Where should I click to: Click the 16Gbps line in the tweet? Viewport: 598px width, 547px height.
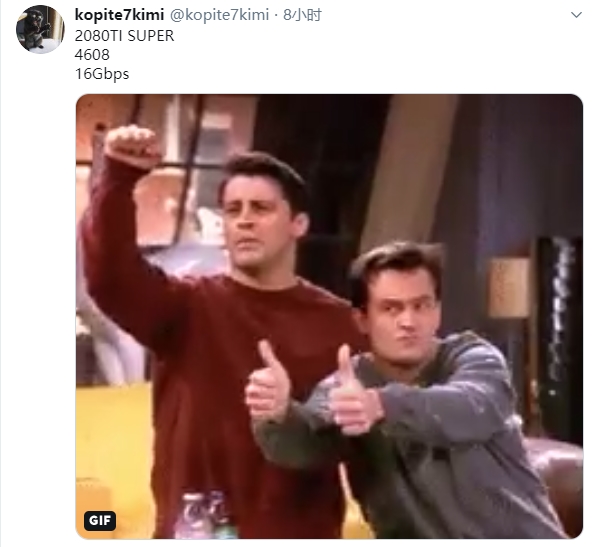[102, 74]
